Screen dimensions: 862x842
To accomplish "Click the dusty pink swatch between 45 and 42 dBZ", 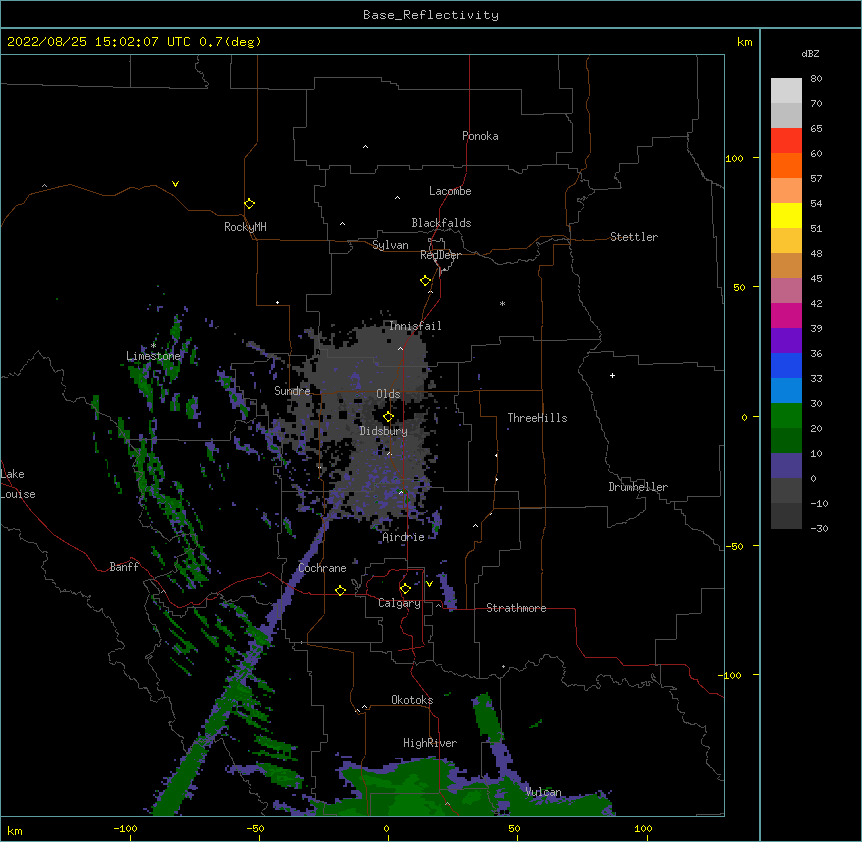I will (786, 291).
